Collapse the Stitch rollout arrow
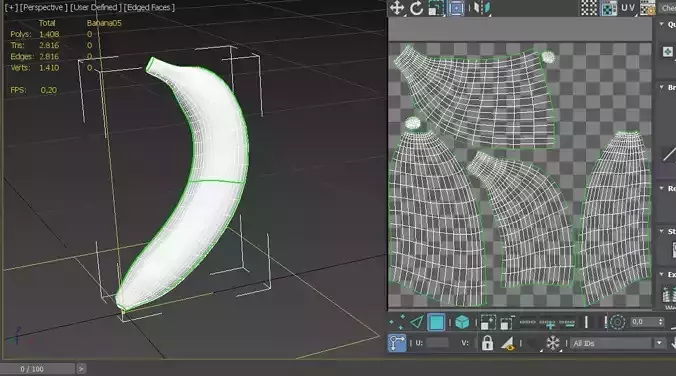This screenshot has height=376, width=676. pos(662,232)
